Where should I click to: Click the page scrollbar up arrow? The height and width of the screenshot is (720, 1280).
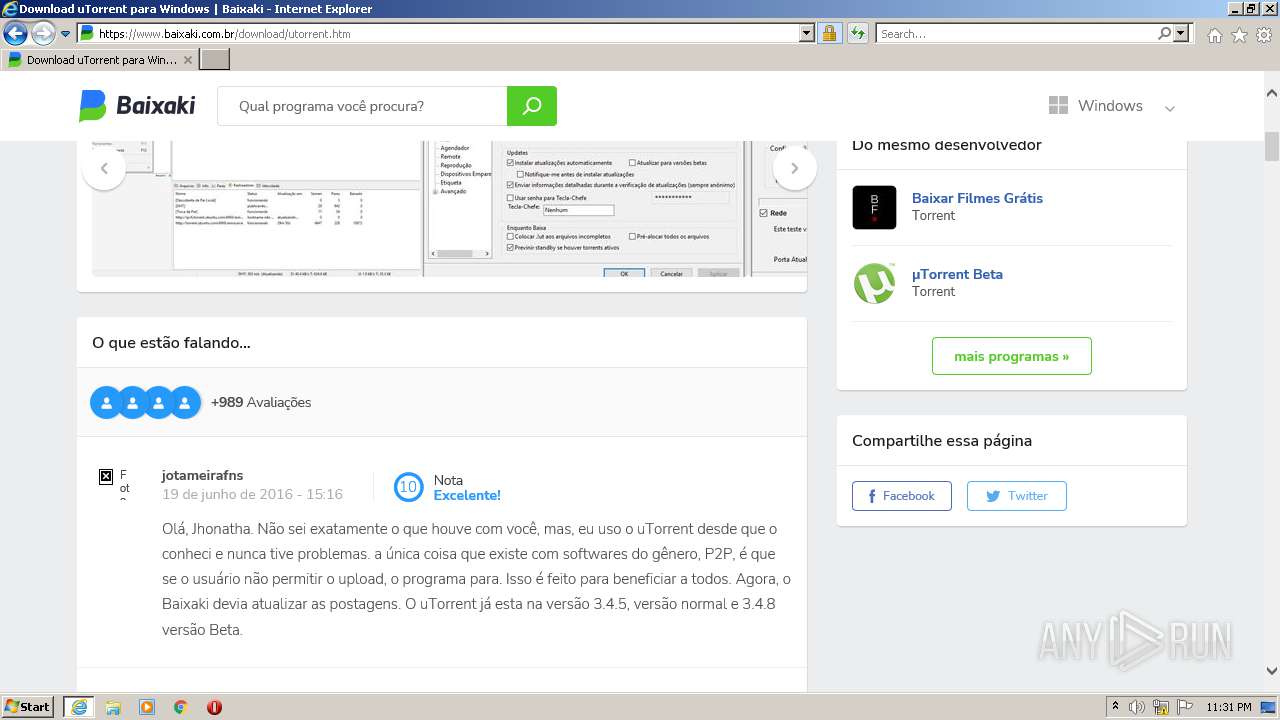(1272, 92)
